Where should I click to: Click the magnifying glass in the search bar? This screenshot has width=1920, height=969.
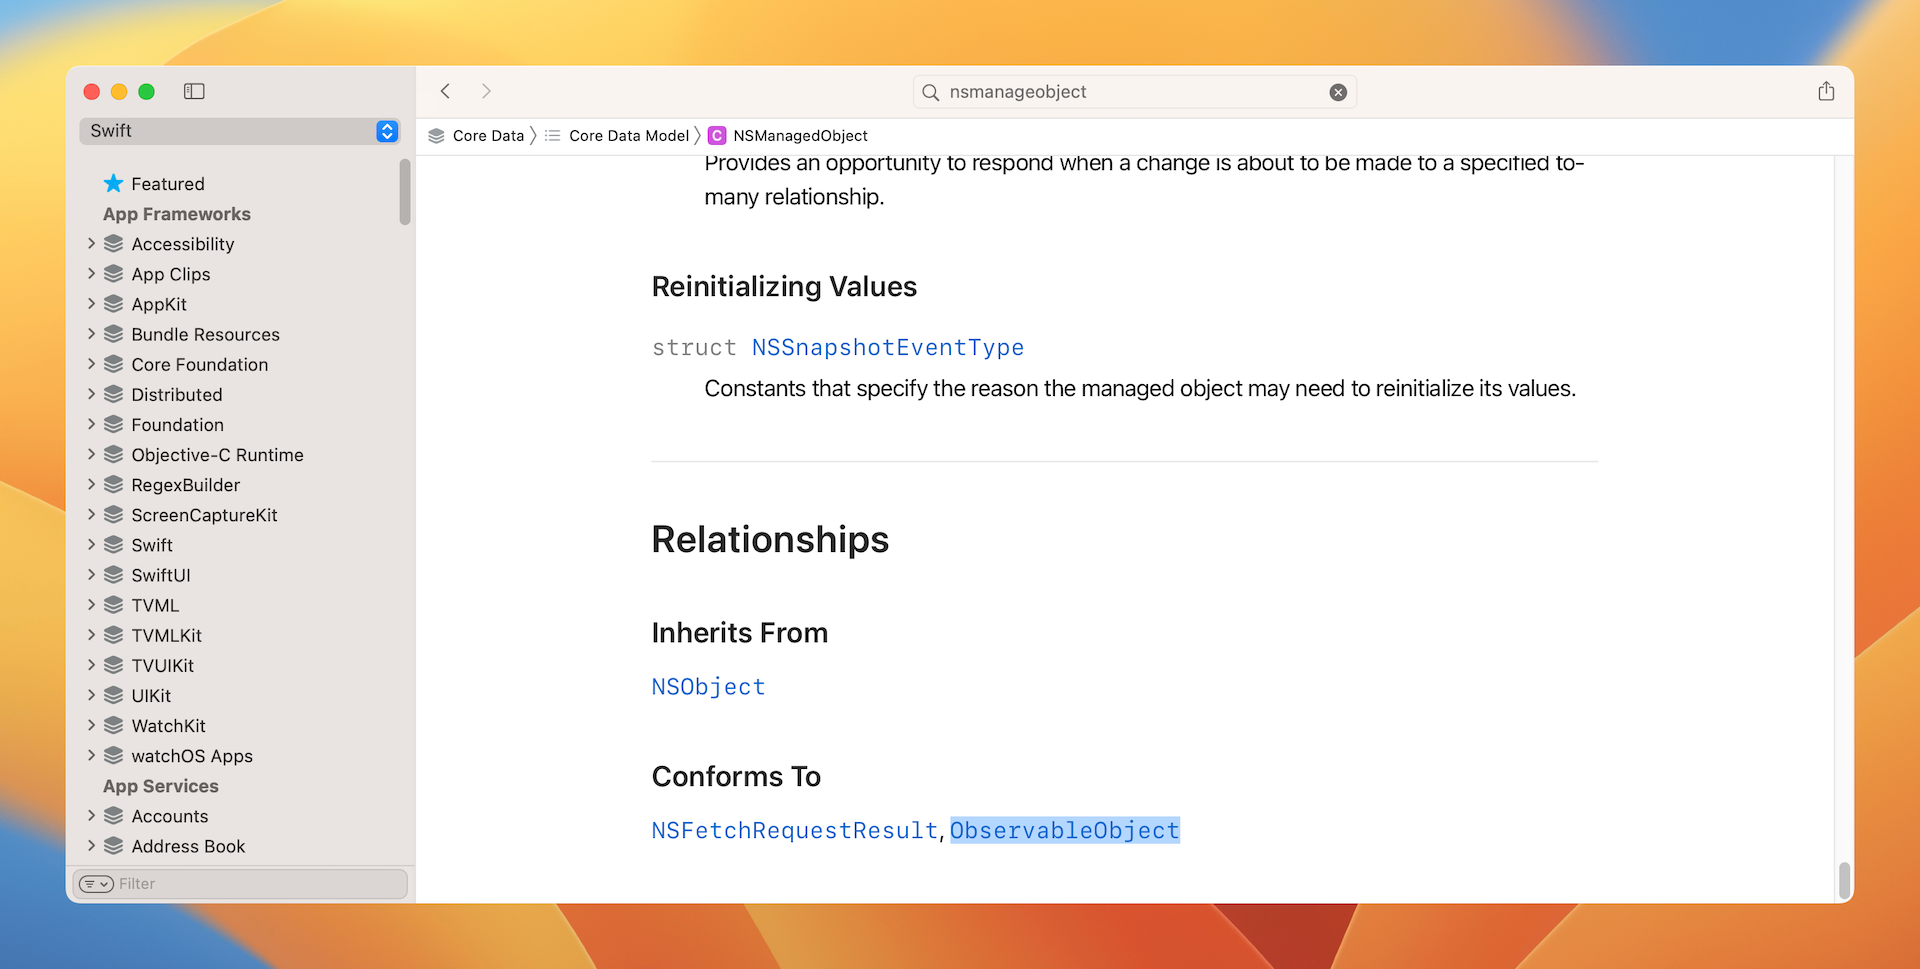[x=931, y=91]
